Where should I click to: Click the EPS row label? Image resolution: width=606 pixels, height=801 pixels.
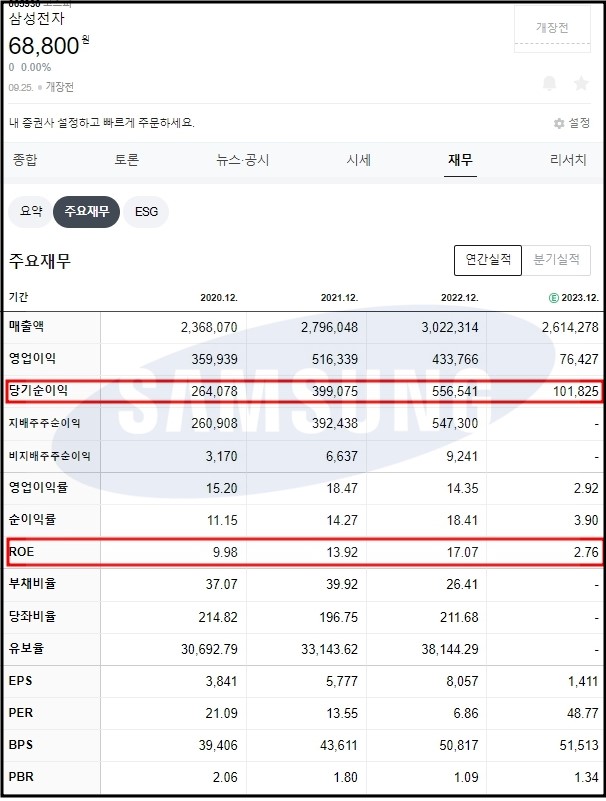click(20, 681)
